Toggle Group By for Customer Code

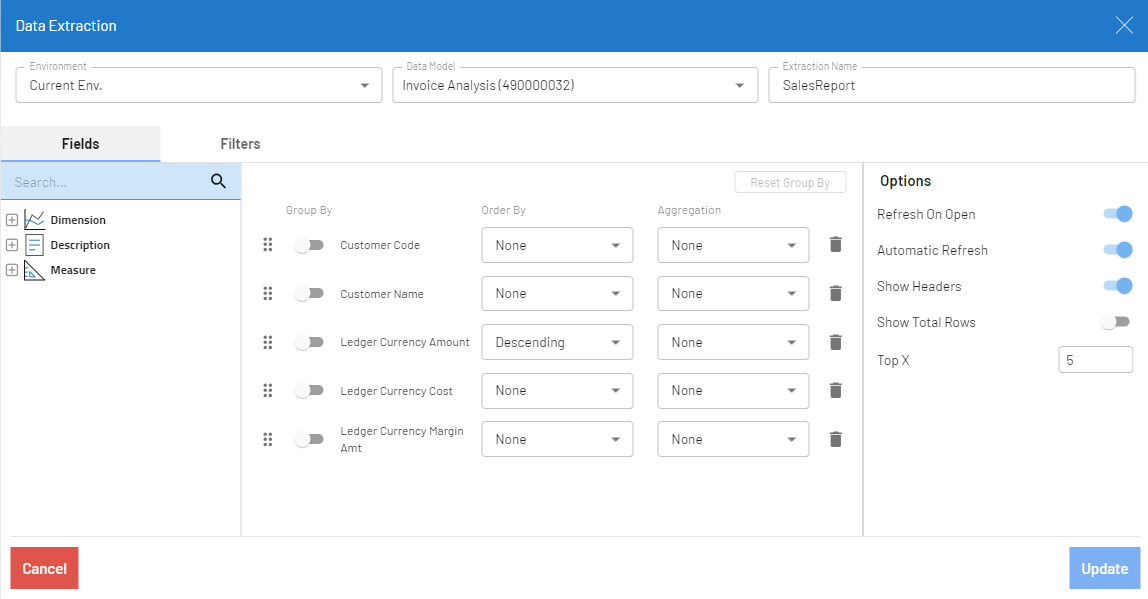point(309,245)
